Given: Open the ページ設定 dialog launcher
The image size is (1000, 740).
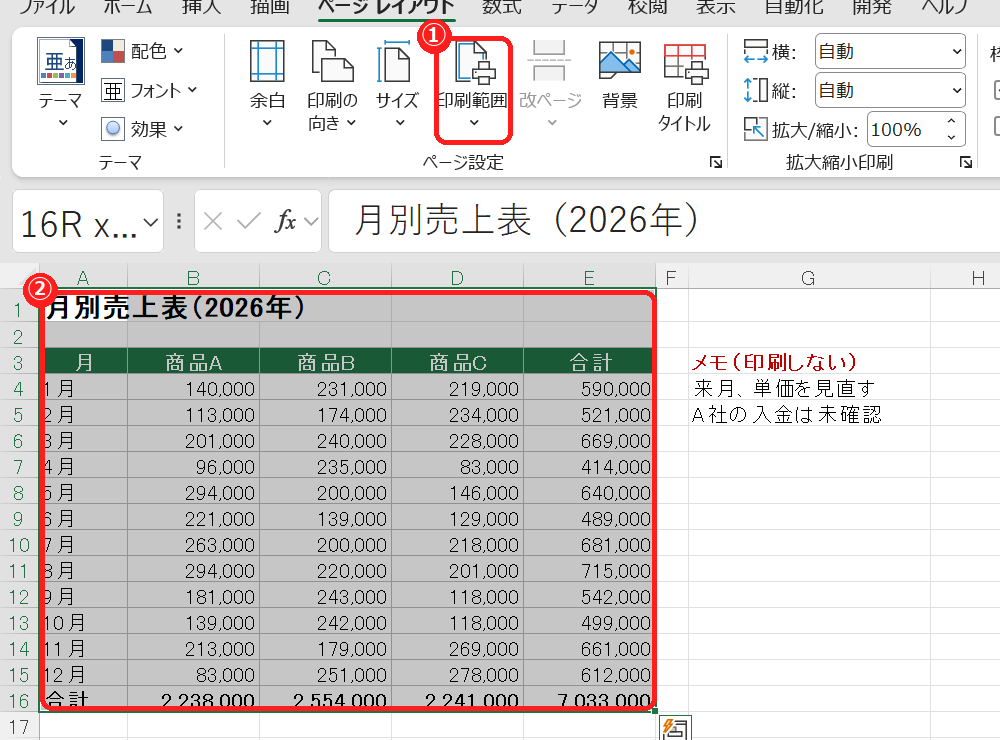Looking at the screenshot, I should click(x=716, y=163).
